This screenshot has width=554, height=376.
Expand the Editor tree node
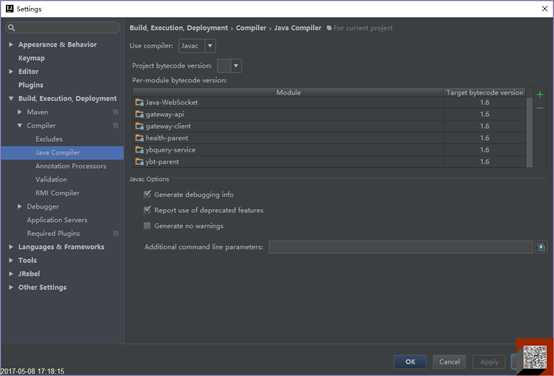(11, 71)
